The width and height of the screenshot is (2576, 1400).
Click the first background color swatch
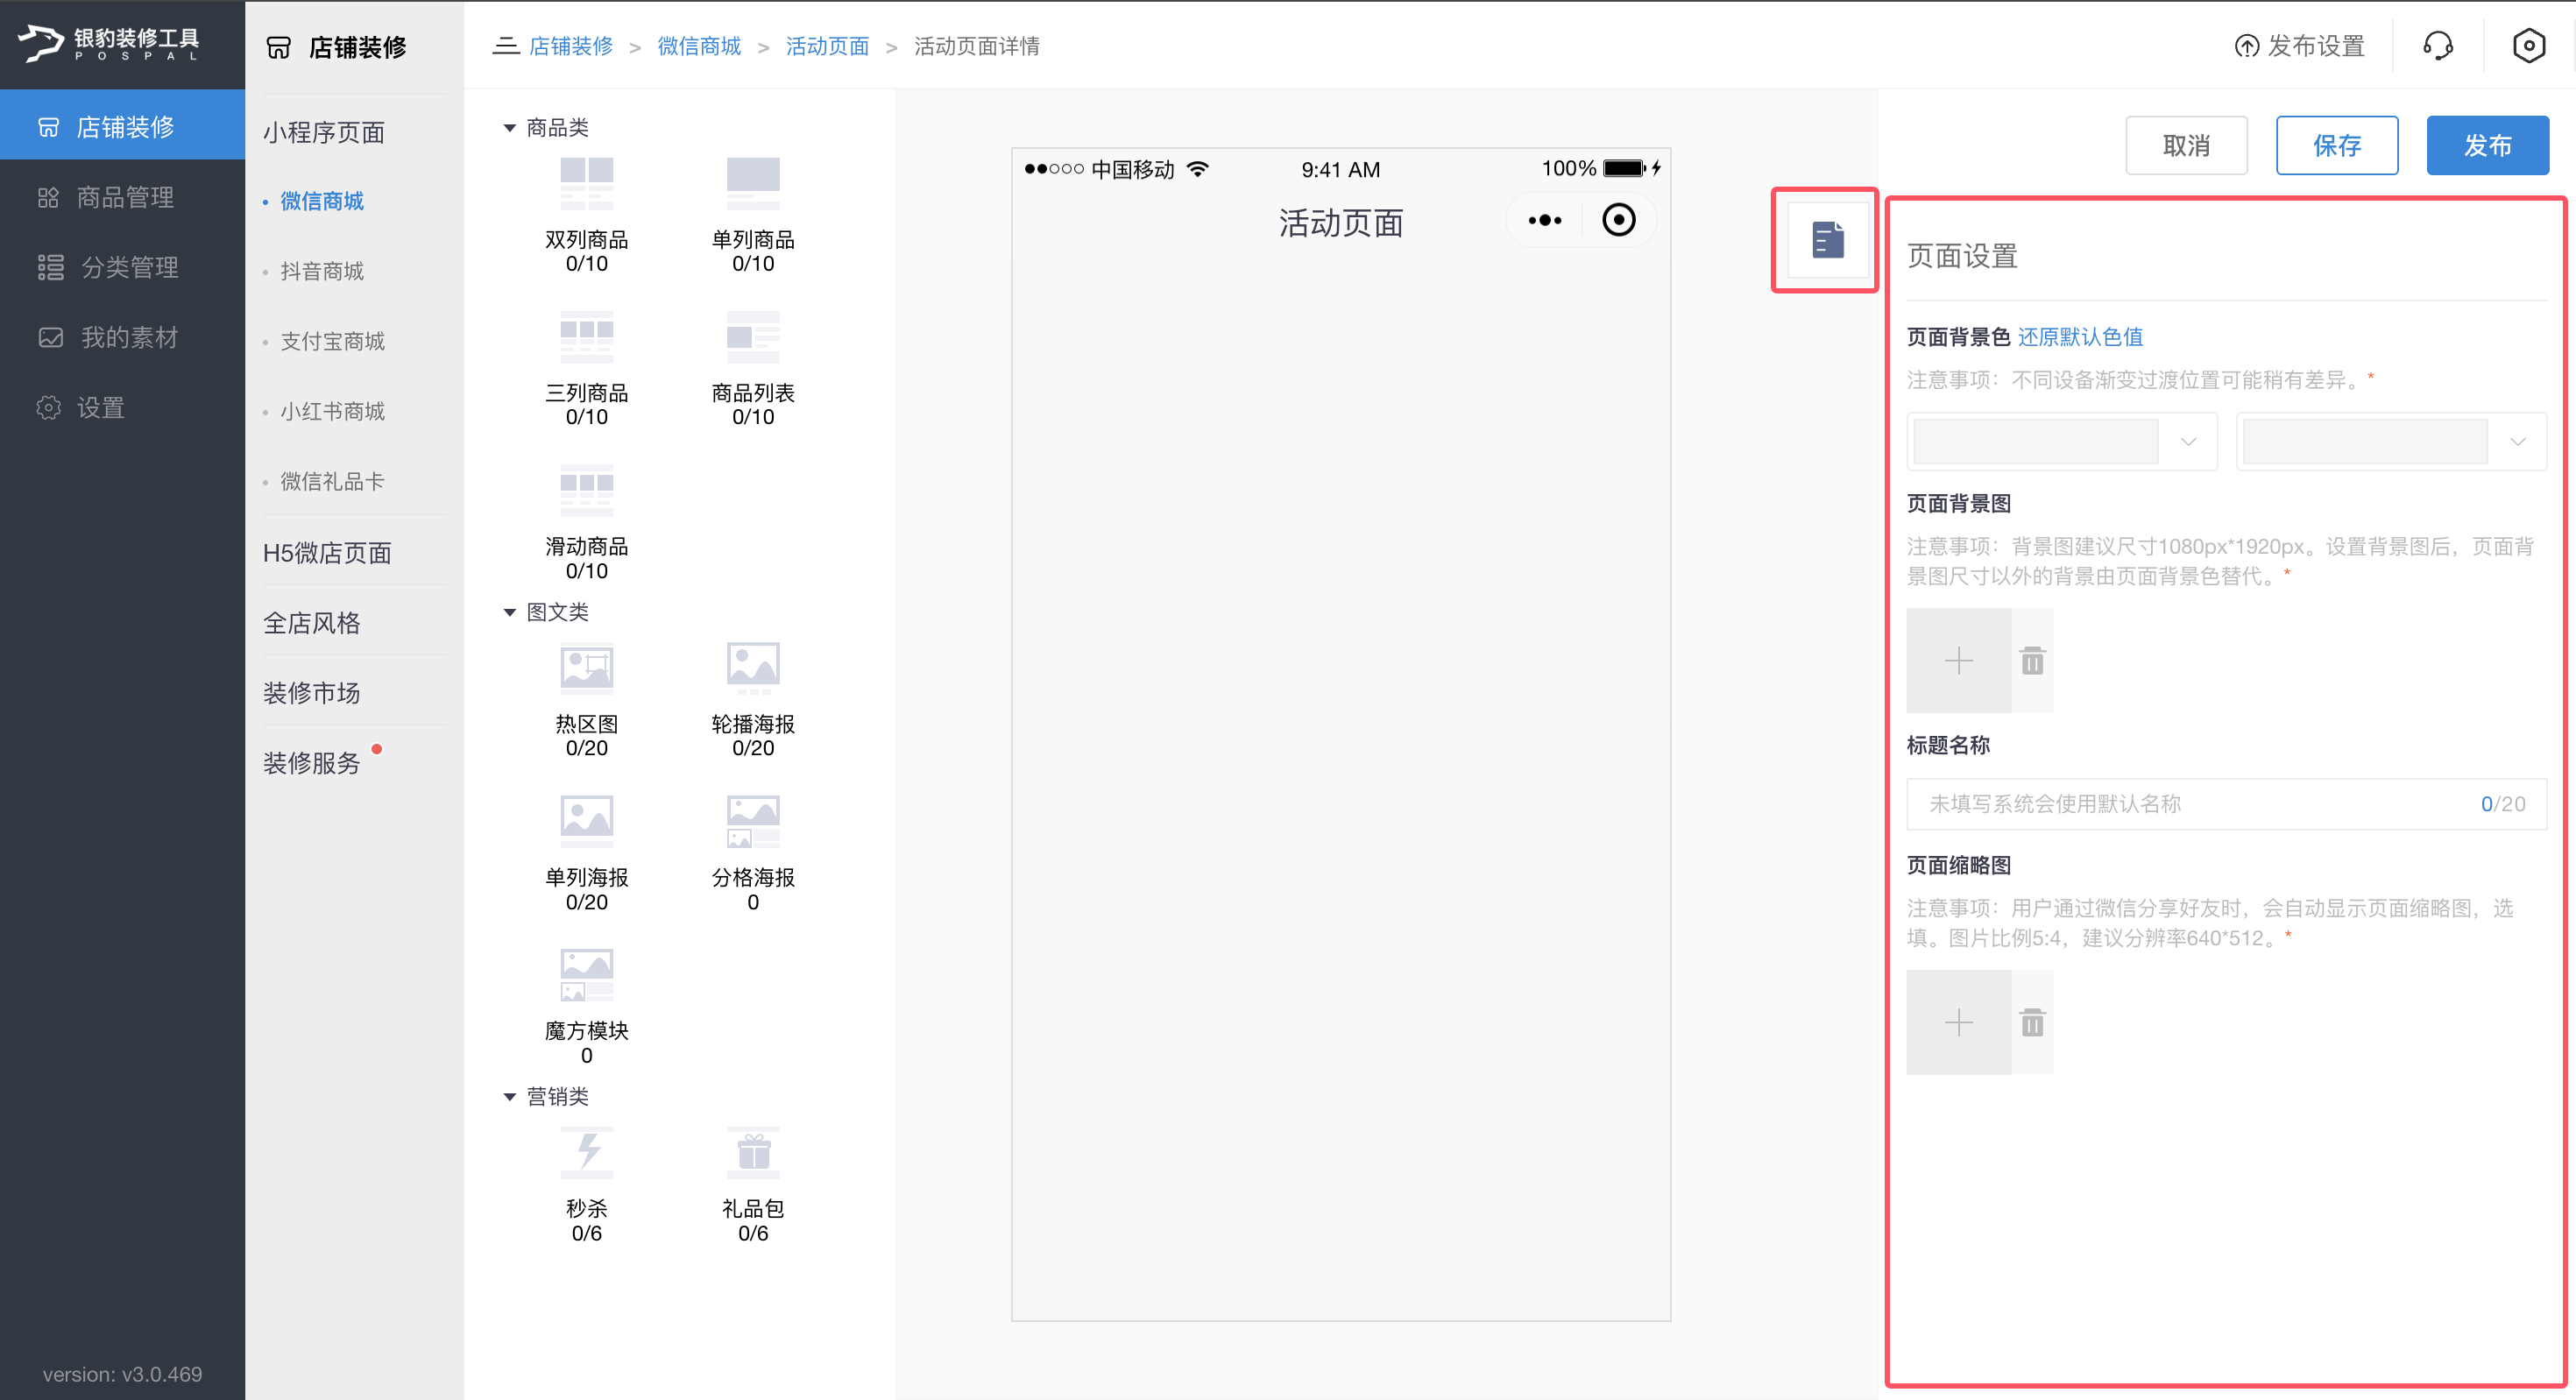(2035, 442)
